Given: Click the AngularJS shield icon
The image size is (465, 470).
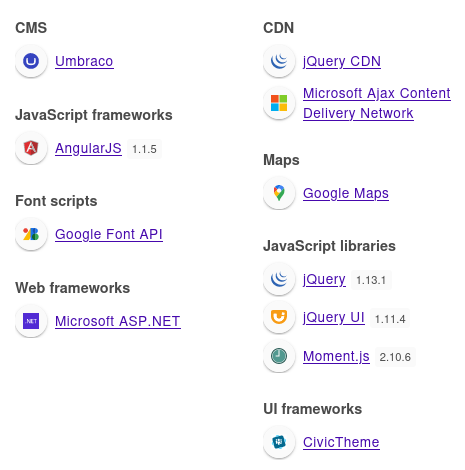Looking at the screenshot, I should point(31,148).
